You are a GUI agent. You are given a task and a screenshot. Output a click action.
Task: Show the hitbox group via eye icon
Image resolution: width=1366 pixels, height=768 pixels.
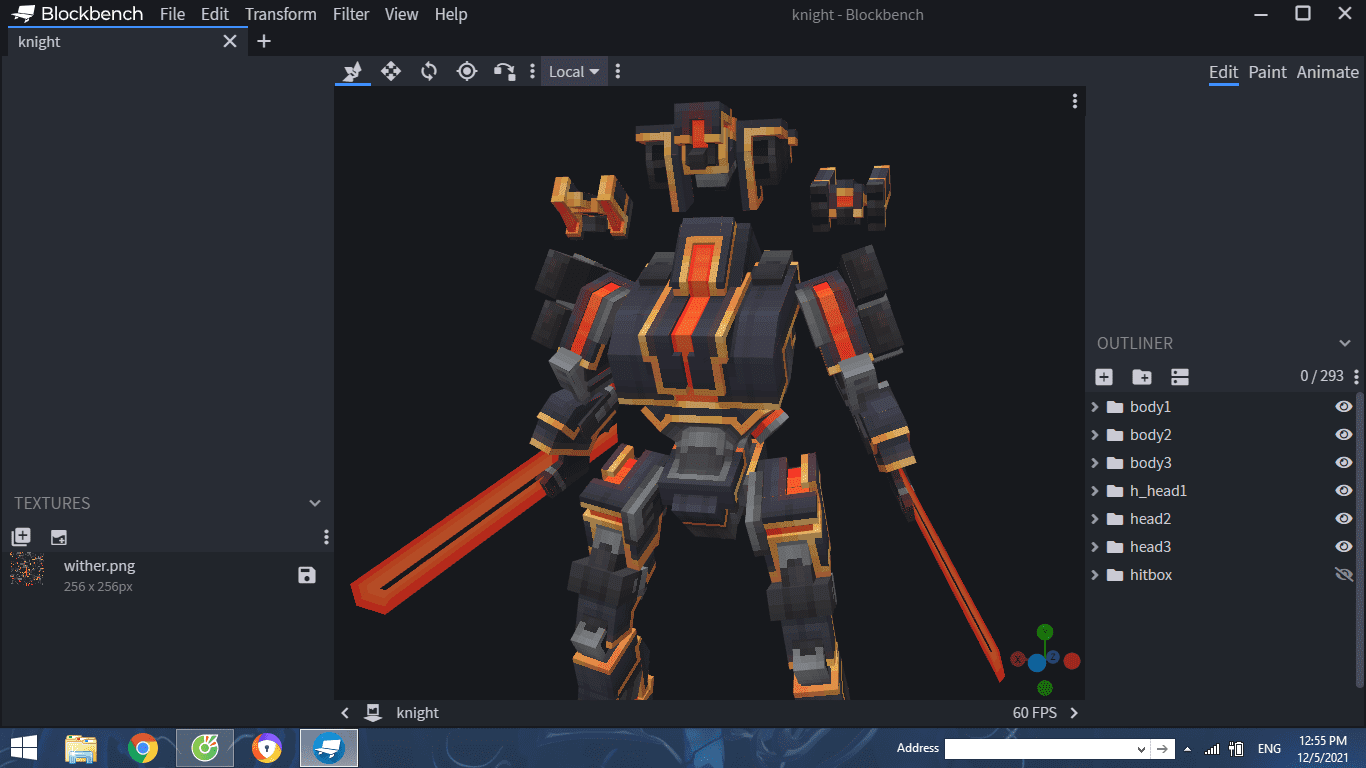1343,575
